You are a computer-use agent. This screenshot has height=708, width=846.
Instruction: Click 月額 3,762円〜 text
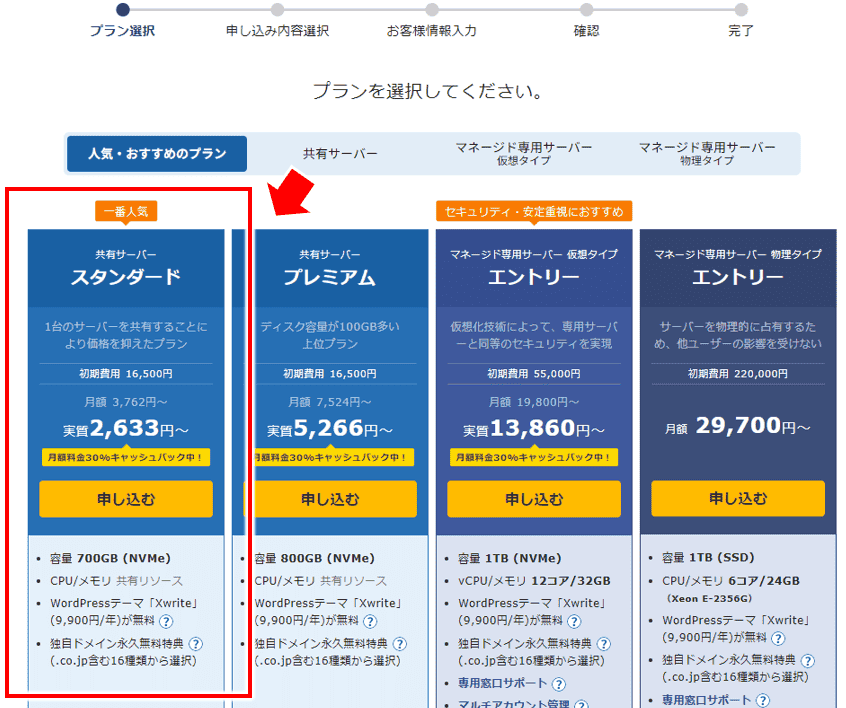coord(126,402)
